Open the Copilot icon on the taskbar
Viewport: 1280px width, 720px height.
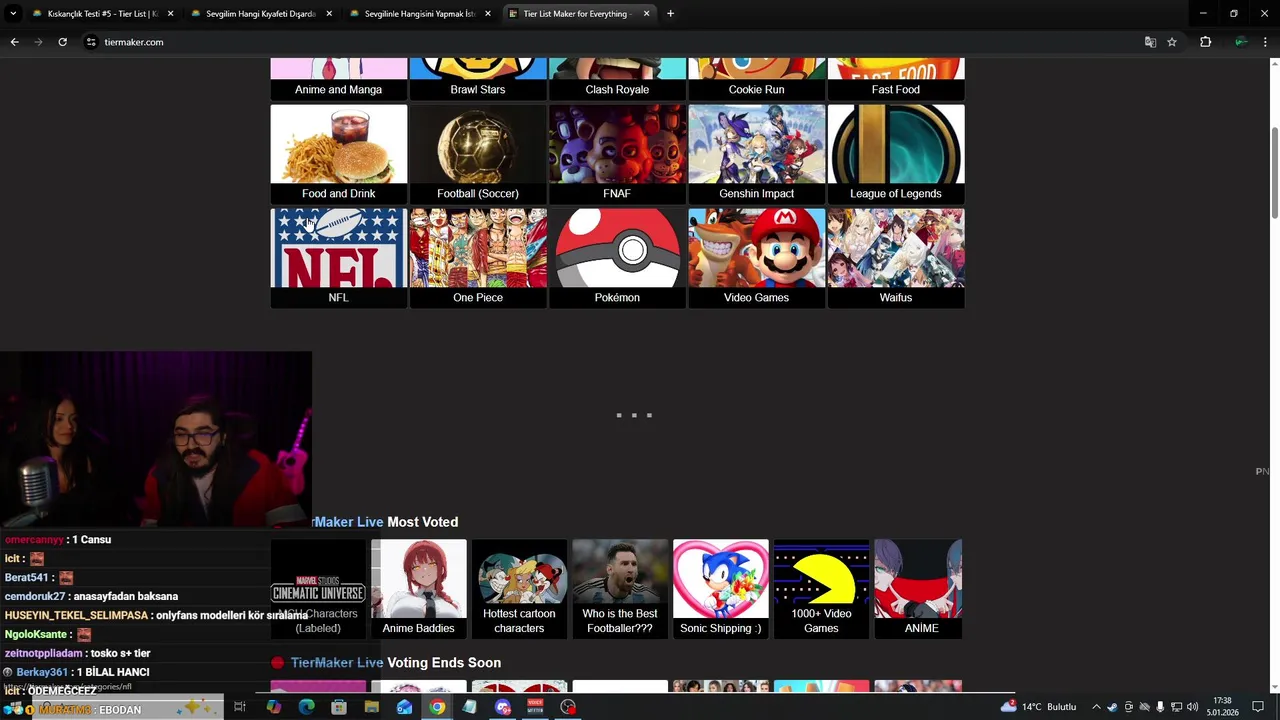[273, 707]
